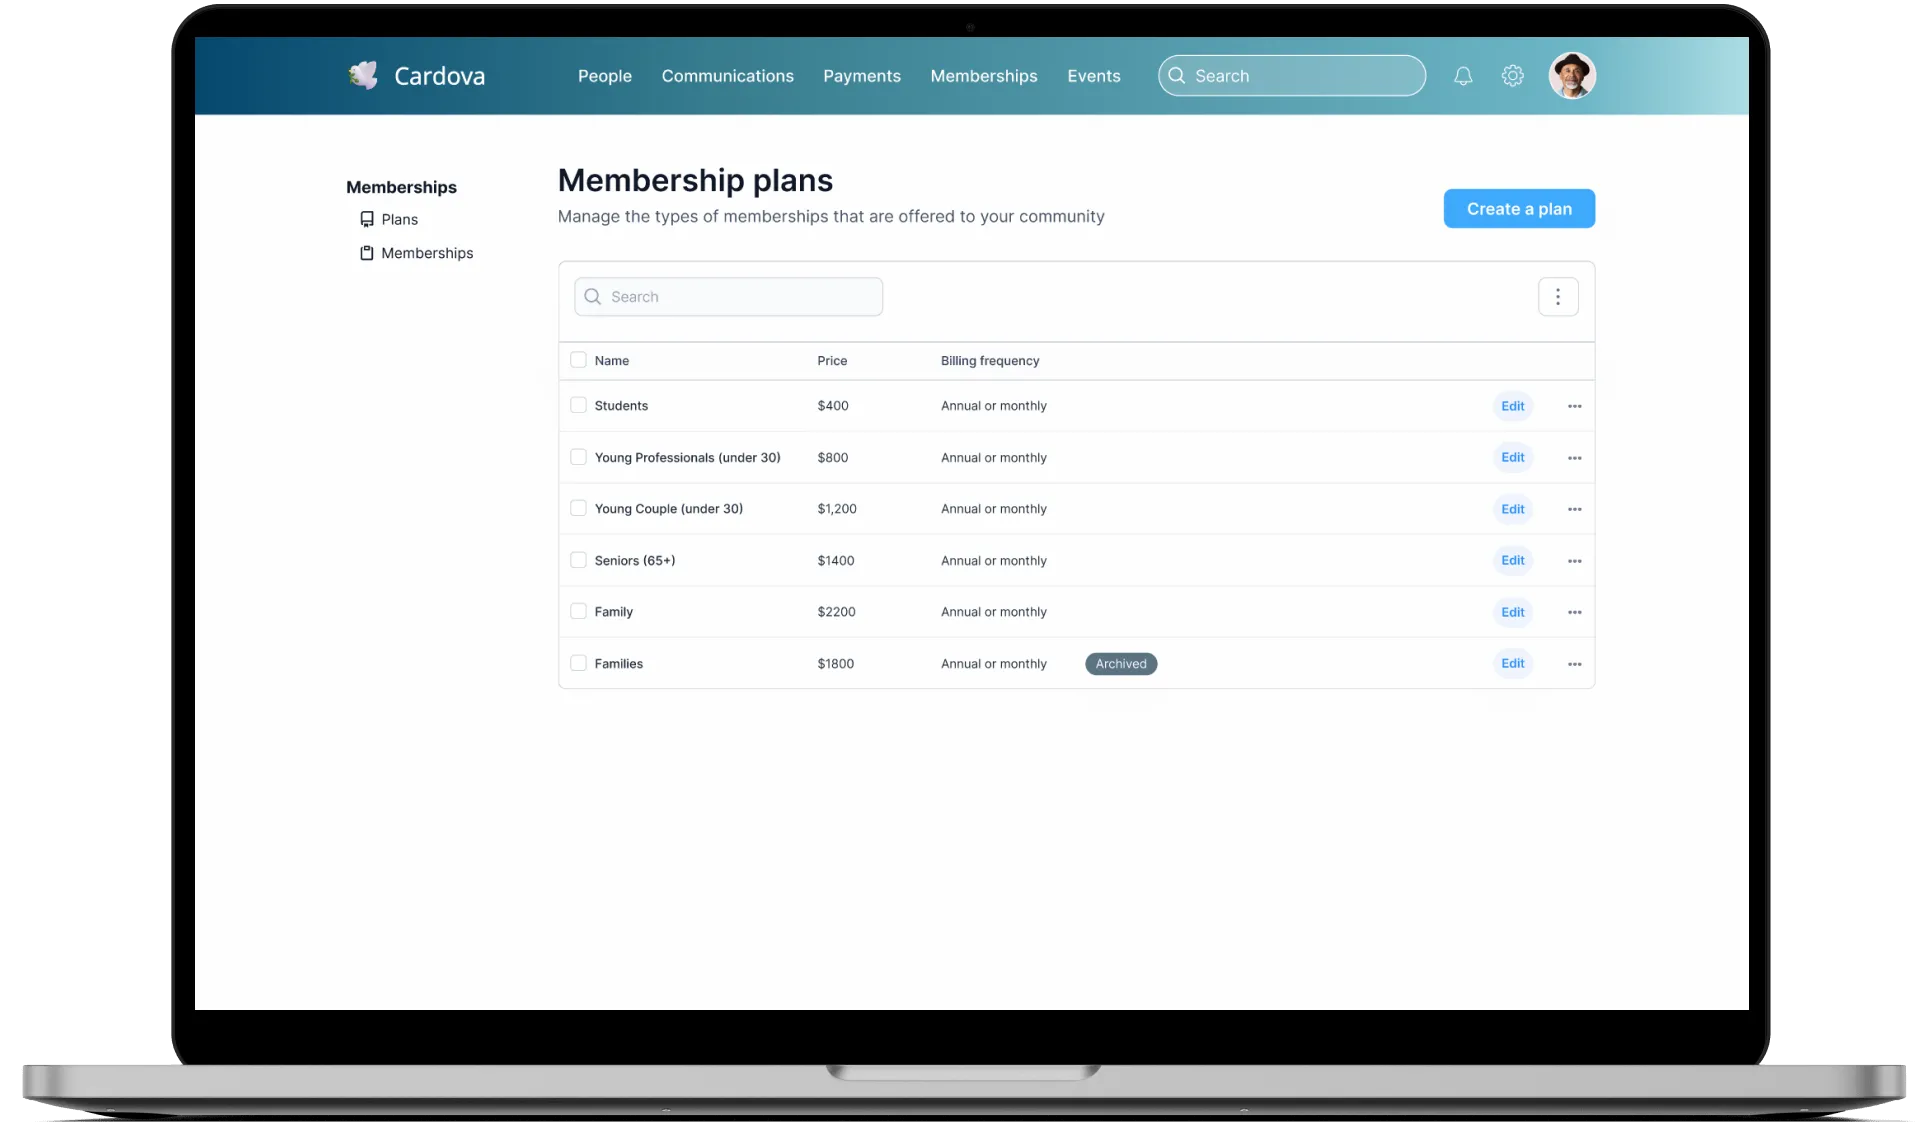The width and height of the screenshot is (1924, 1126).
Task: Open settings gear icon
Action: pos(1512,76)
